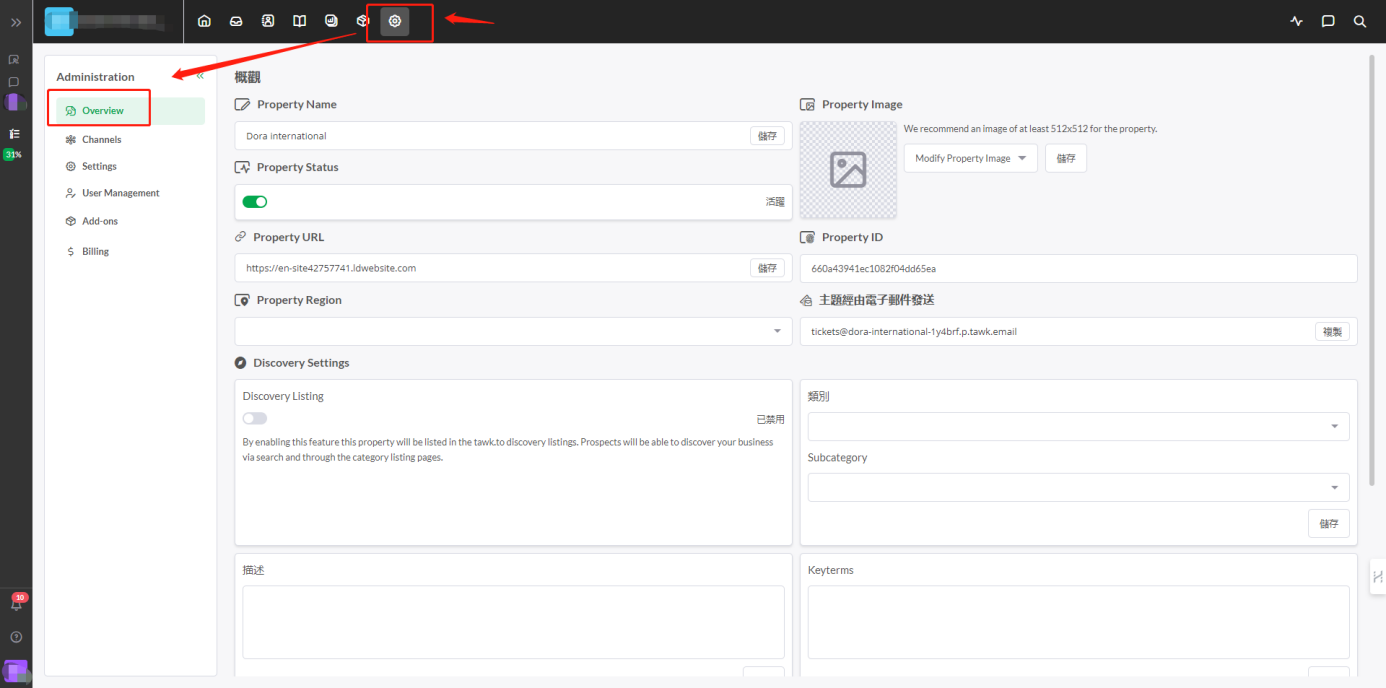1386x688 pixels.
Task: Select Channels in the Administration menu
Action: tap(101, 140)
